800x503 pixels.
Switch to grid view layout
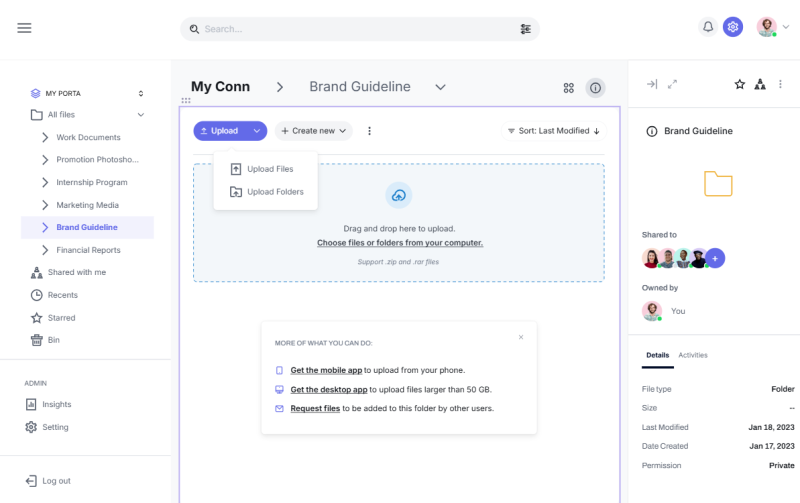pyautogui.click(x=569, y=88)
